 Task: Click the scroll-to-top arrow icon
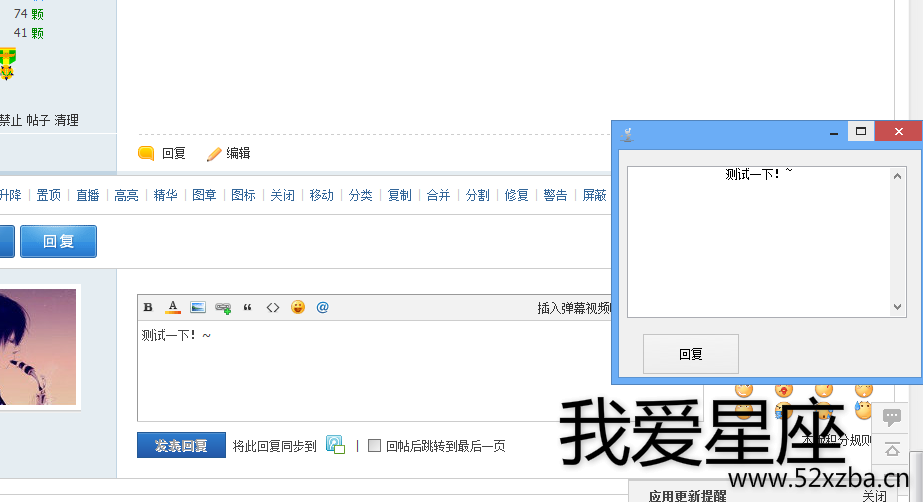pyautogui.click(x=892, y=450)
